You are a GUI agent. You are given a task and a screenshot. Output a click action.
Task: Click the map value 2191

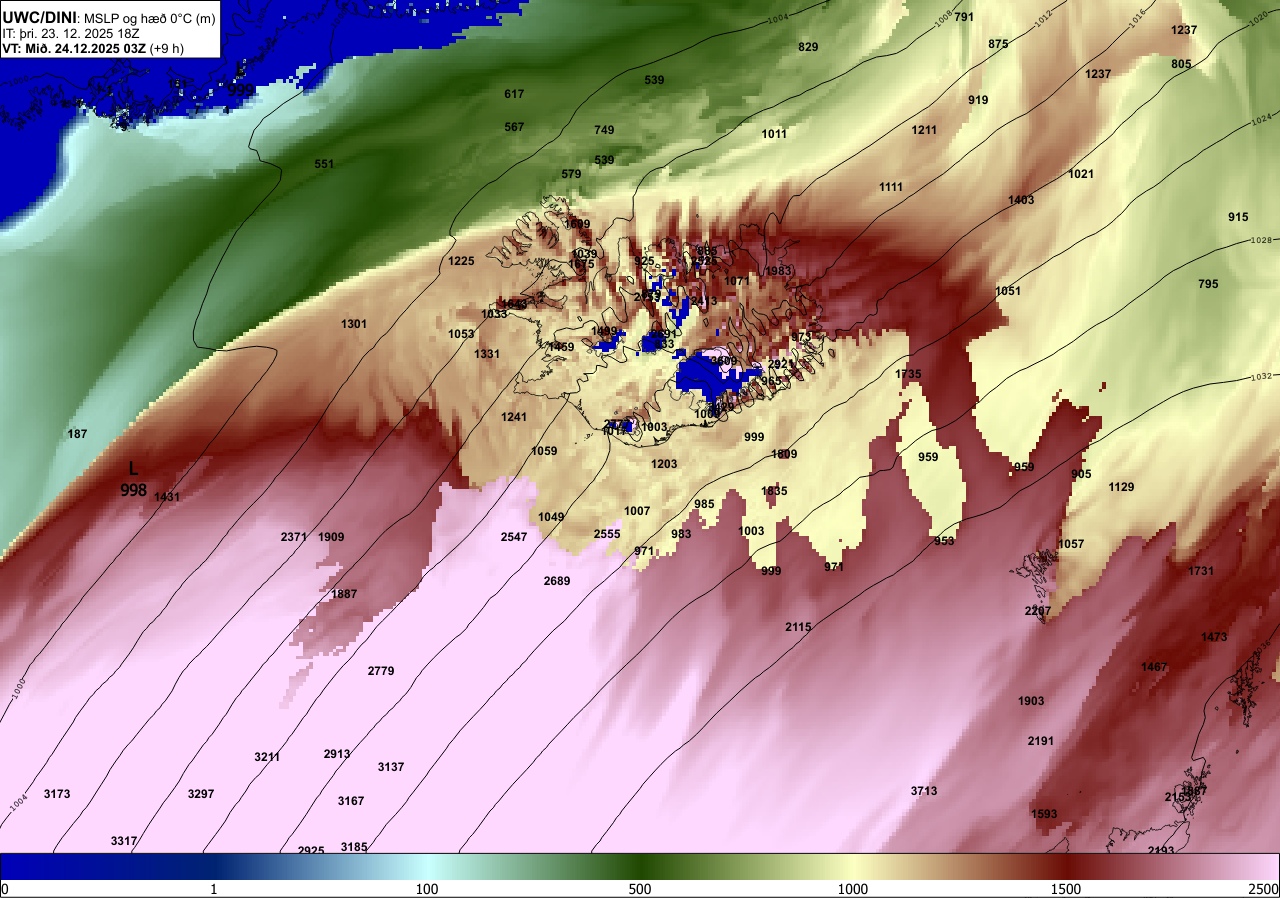pos(1041,741)
